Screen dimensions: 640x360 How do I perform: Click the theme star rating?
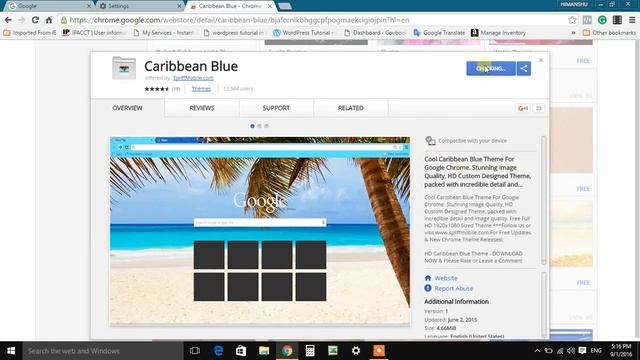156,89
